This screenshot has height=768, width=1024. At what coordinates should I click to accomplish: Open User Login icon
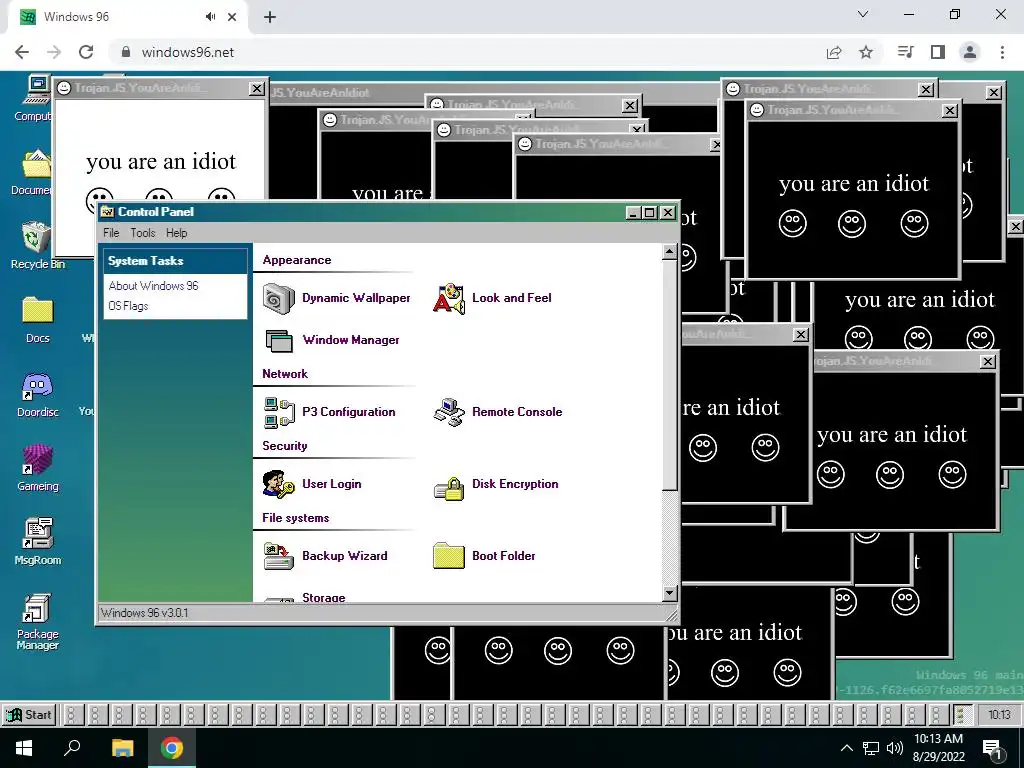click(x=279, y=485)
